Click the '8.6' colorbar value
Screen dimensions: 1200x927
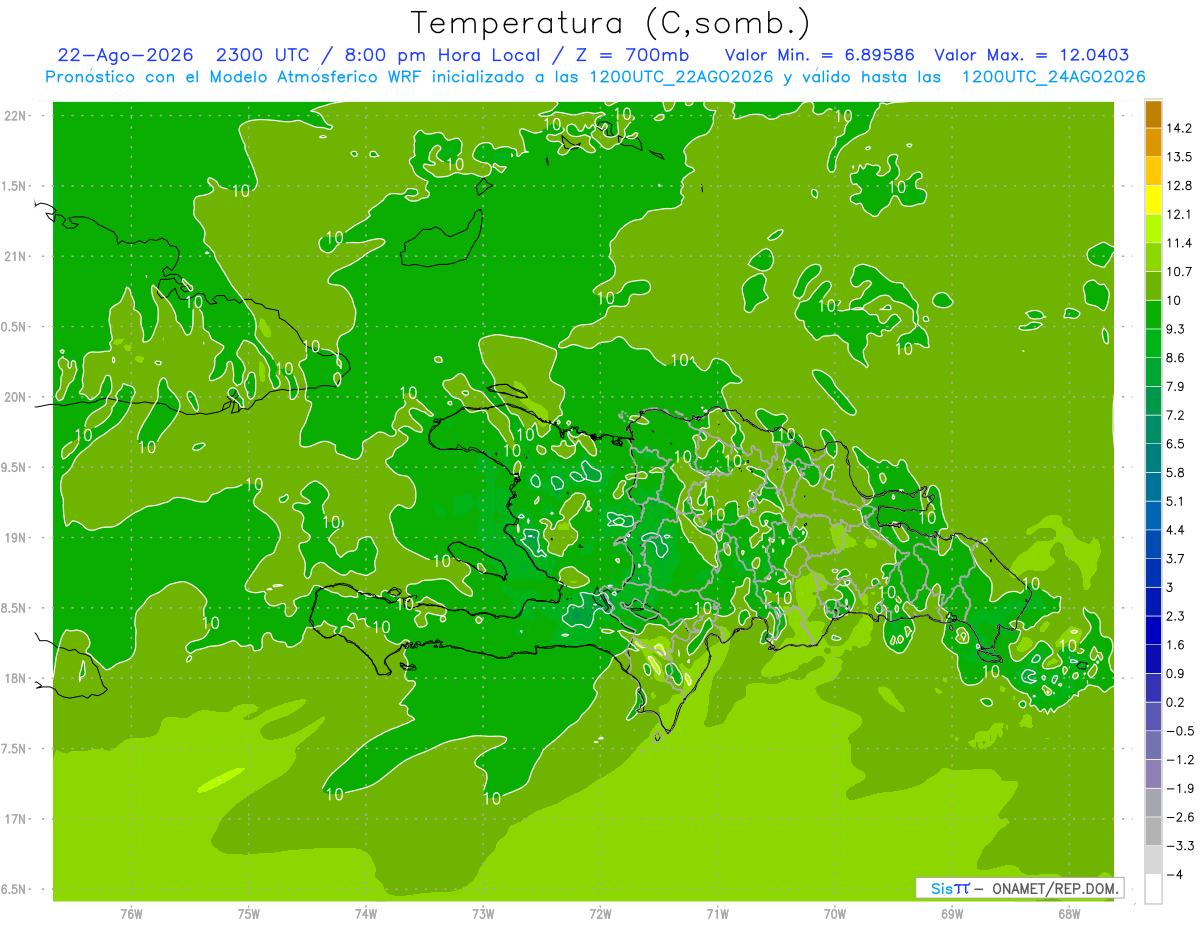[x=1175, y=358]
